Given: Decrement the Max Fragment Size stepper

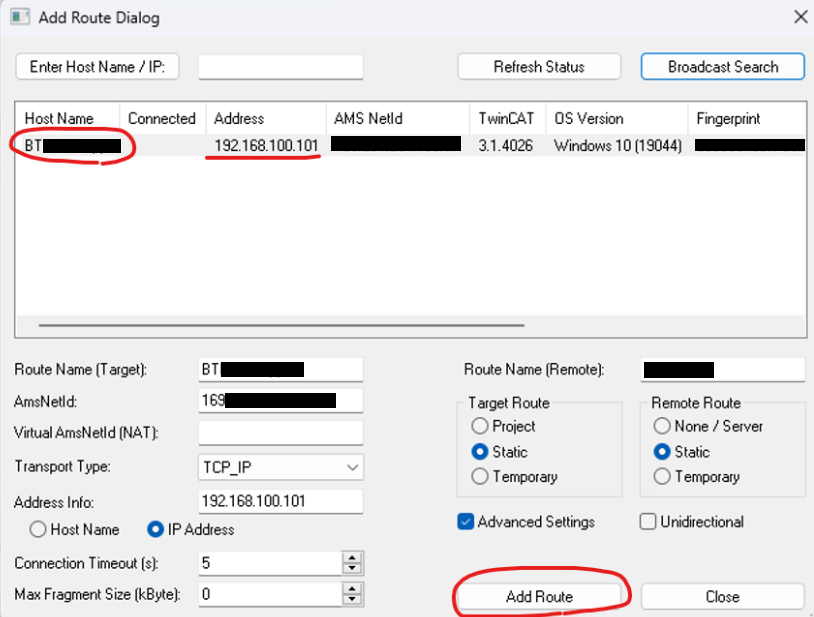Looking at the screenshot, I should 352,601.
